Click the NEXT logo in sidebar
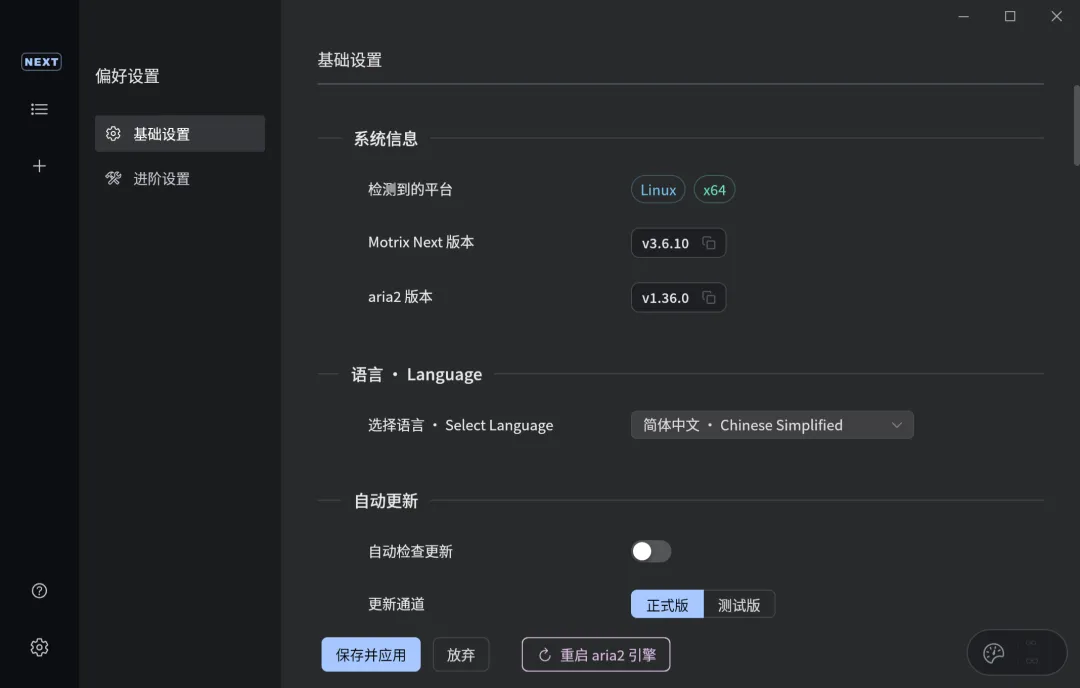Viewport: 1080px width, 688px height. click(41, 62)
